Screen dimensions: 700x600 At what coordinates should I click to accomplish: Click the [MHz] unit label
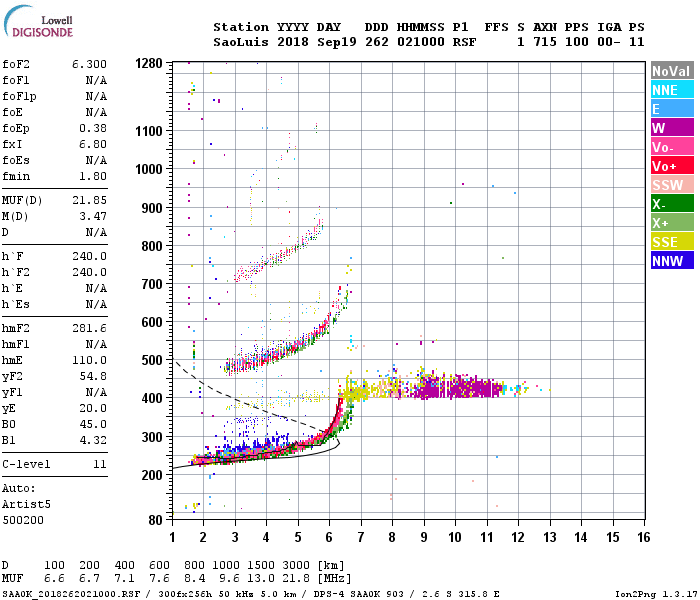point(334,579)
